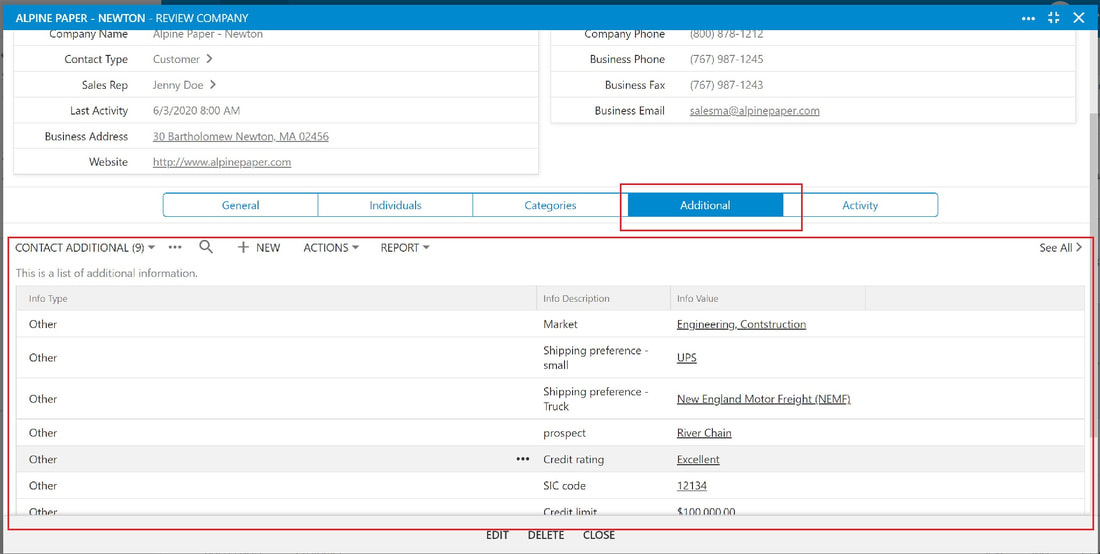This screenshot has width=1100, height=554.
Task: Click the Company Phone (800) 878-1212 value
Action: [726, 34]
